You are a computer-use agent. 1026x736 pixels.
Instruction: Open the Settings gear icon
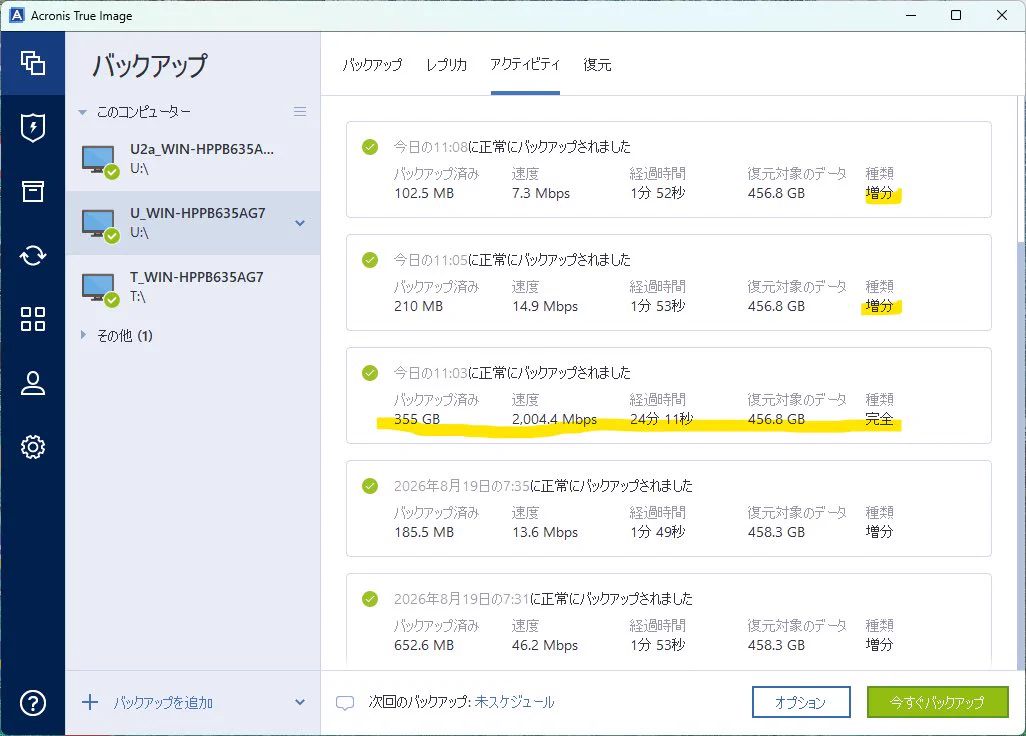pyautogui.click(x=33, y=447)
